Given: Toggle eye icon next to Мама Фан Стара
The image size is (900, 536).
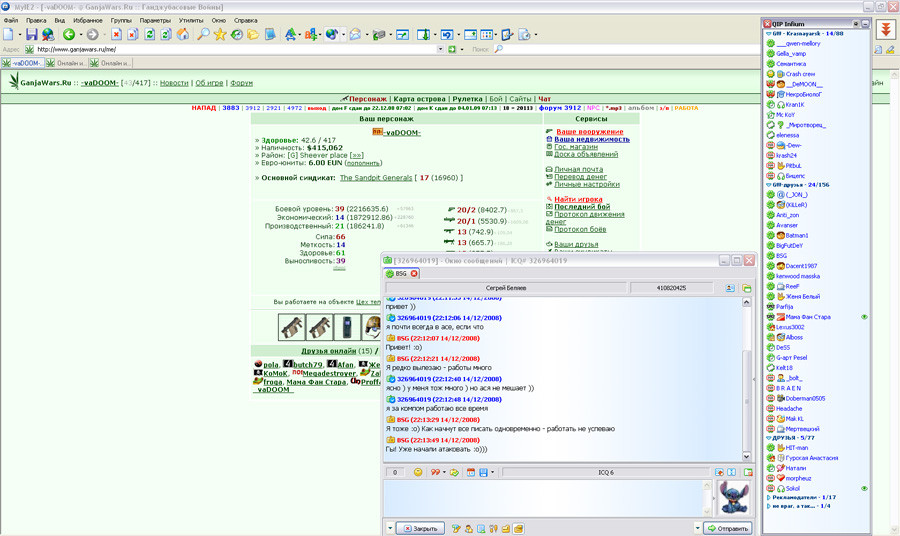Looking at the screenshot, I should tap(864, 317).
